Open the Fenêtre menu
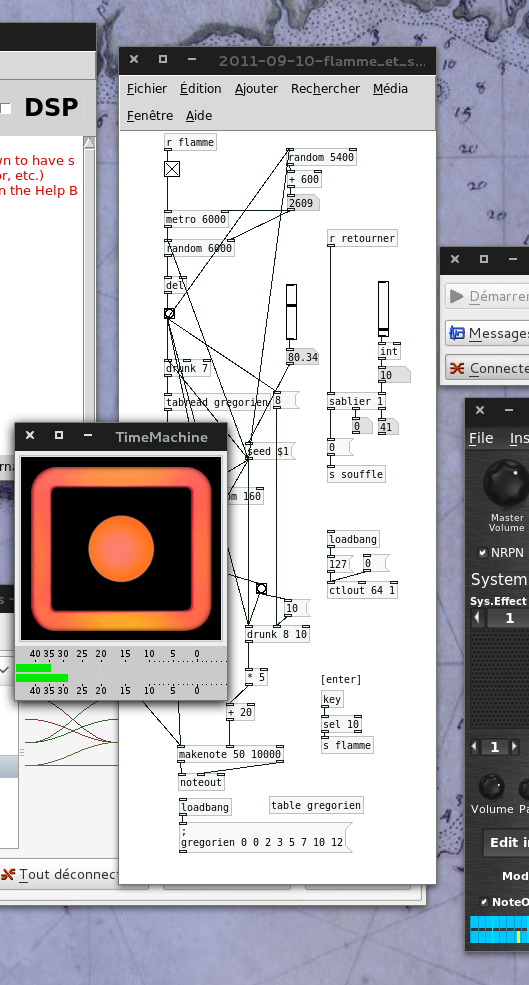529x985 pixels. click(x=150, y=116)
